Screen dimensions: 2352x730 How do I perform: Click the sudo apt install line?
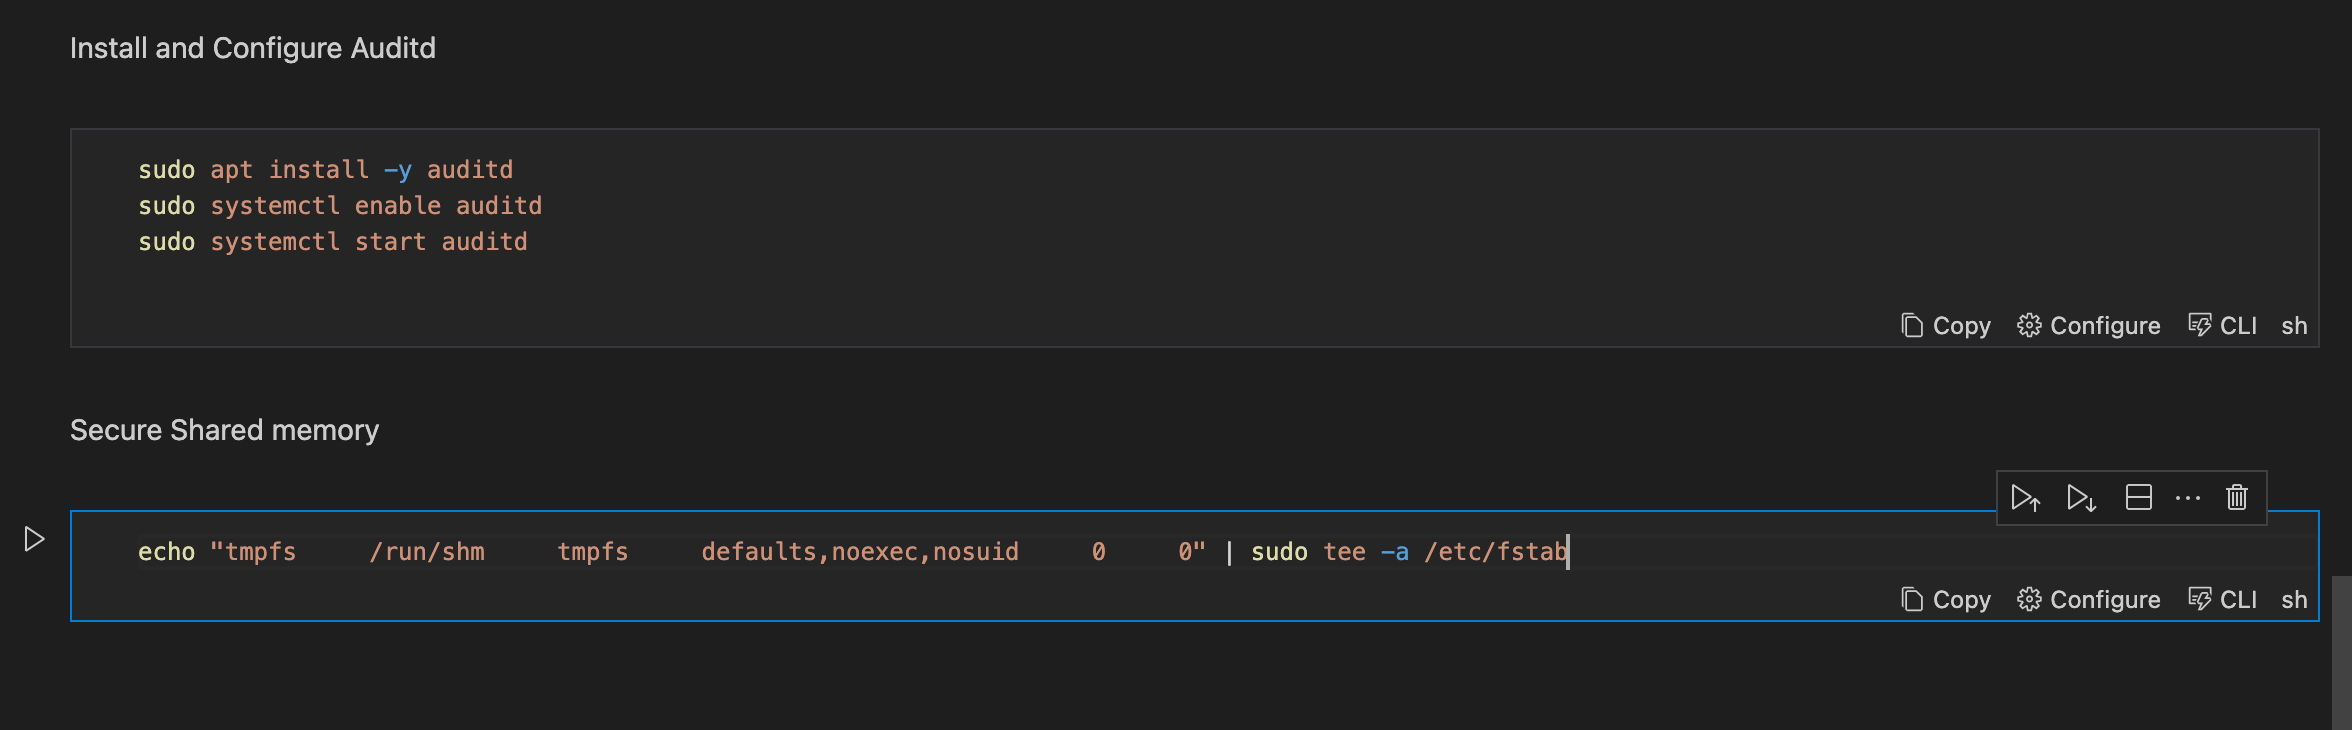click(325, 169)
